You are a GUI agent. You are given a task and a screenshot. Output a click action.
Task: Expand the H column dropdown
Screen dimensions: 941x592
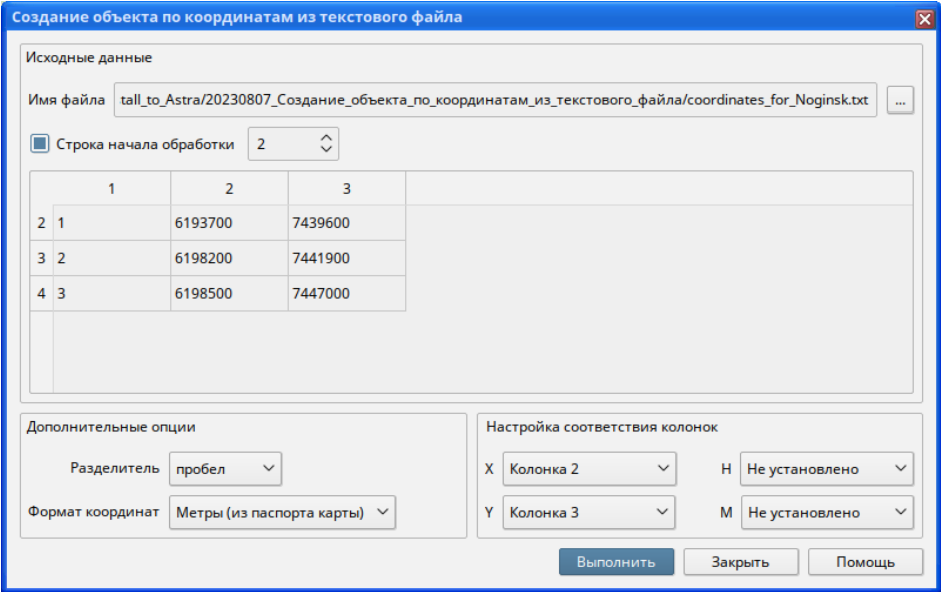pos(826,468)
